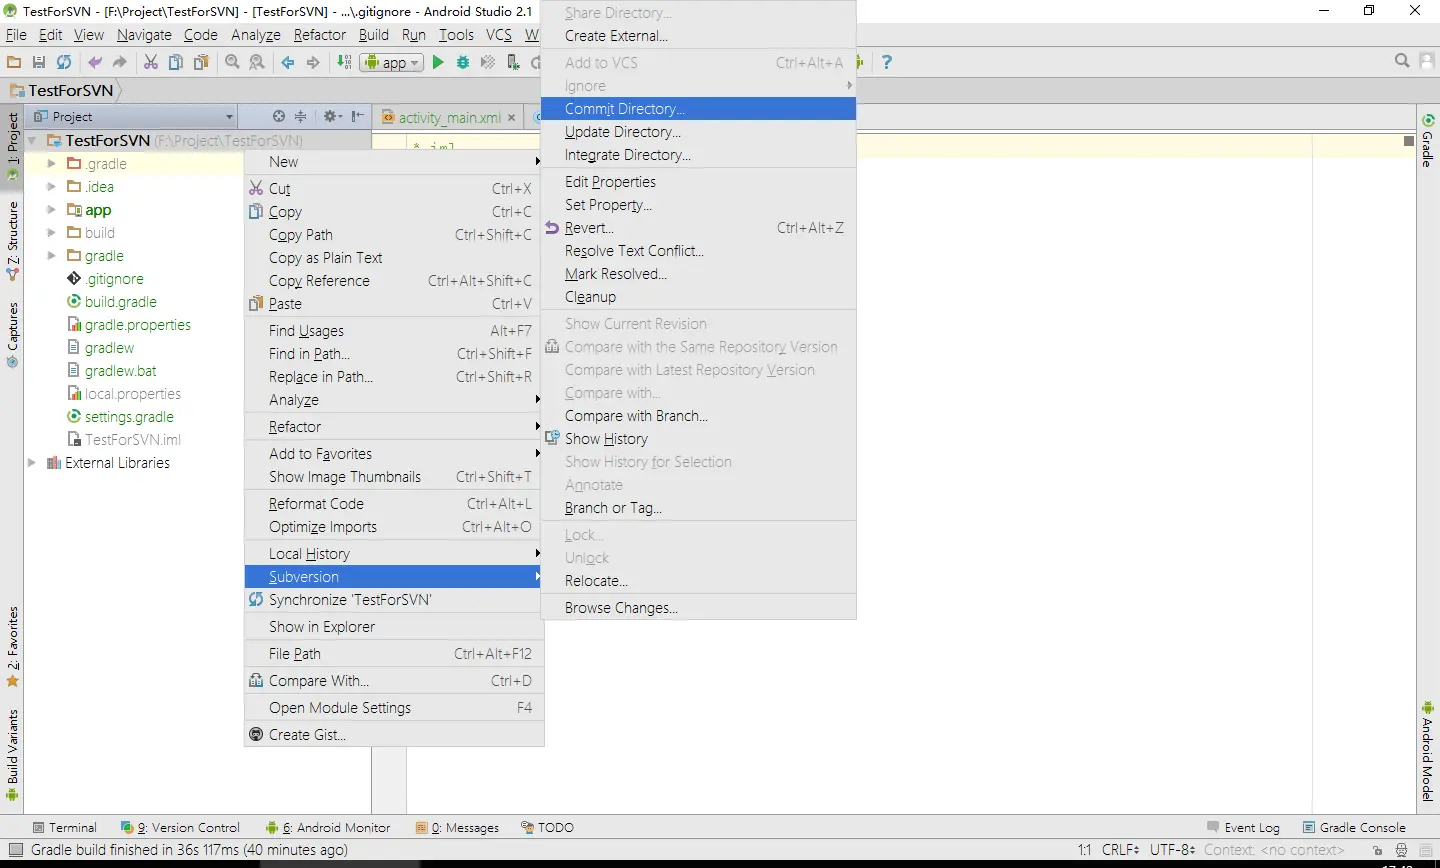The image size is (1440, 868).
Task: Expand the .idea folder
Action: tap(52, 186)
